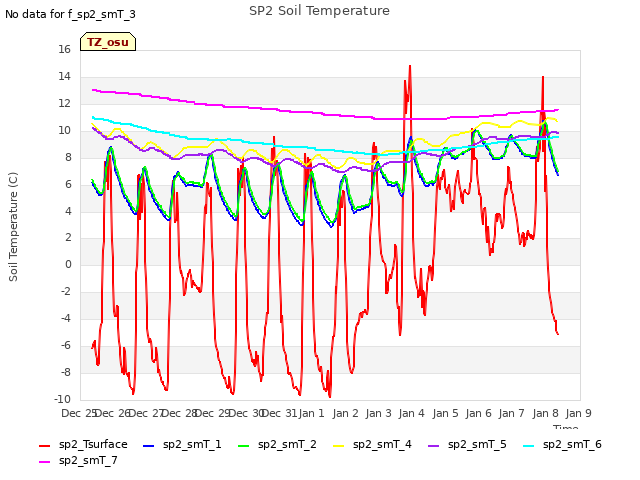Viewport: 640px width, 480px height.
Task: Click the Jan 2 x-axis tick label
Action: coord(345,413)
